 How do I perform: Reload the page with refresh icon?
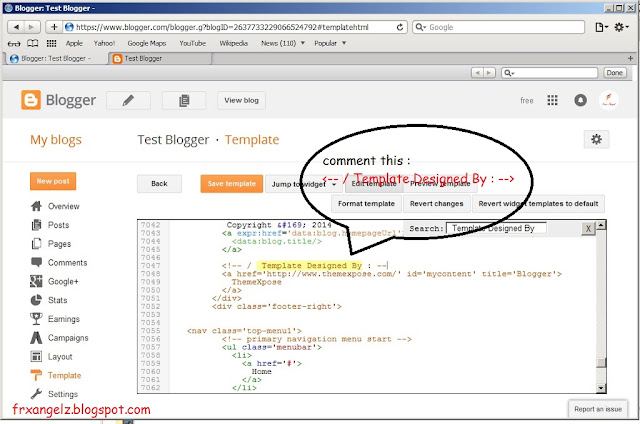tap(400, 27)
